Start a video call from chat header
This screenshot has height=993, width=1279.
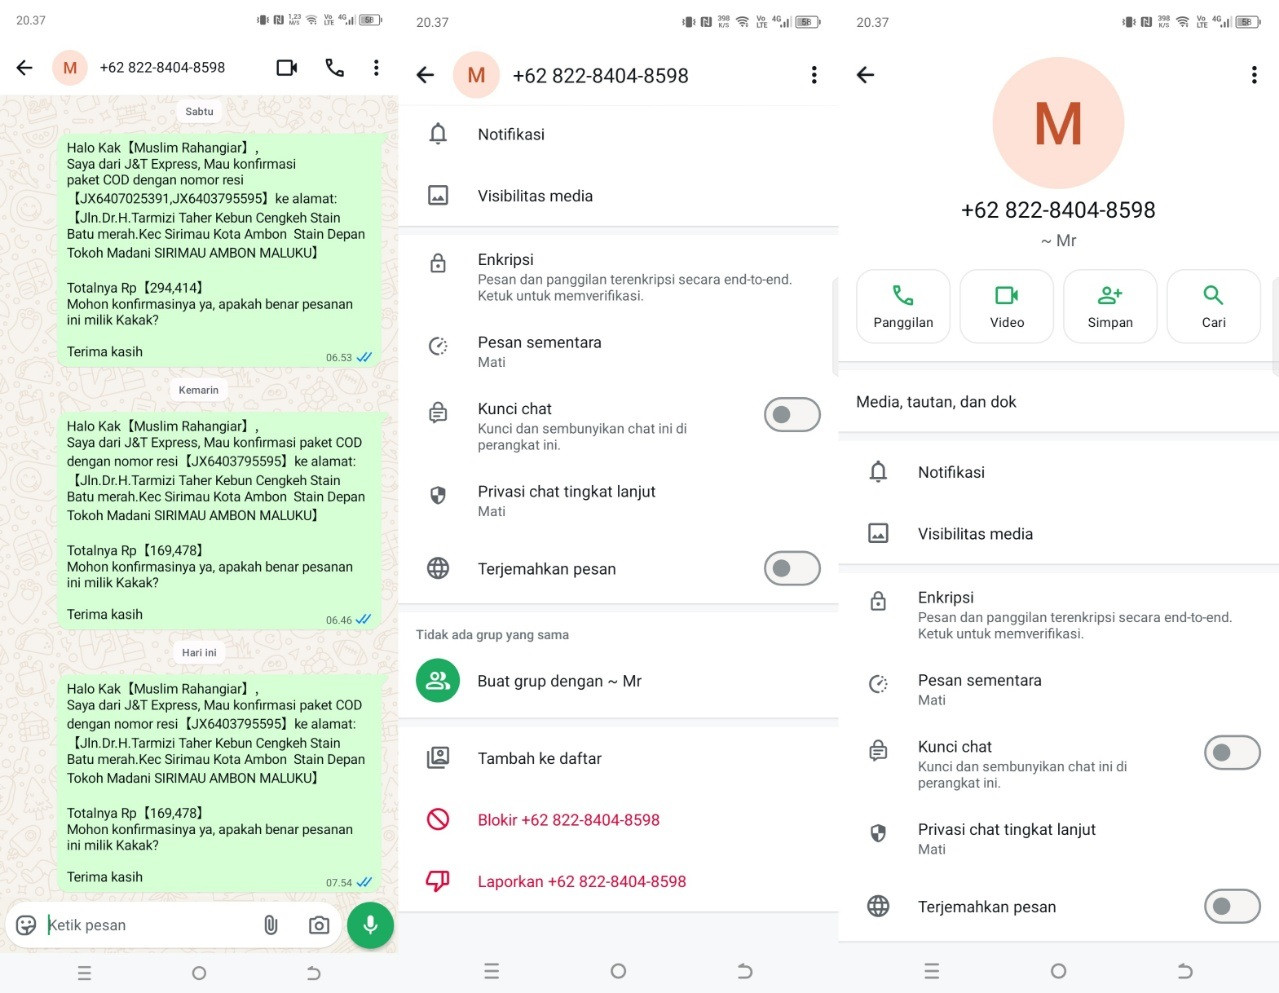[x=287, y=67]
